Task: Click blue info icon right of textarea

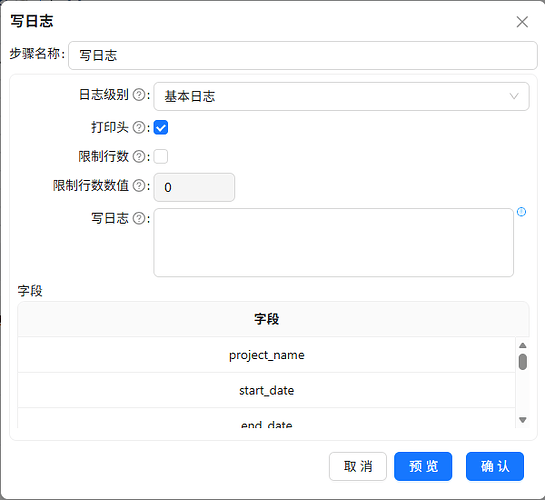Action: [x=521, y=212]
